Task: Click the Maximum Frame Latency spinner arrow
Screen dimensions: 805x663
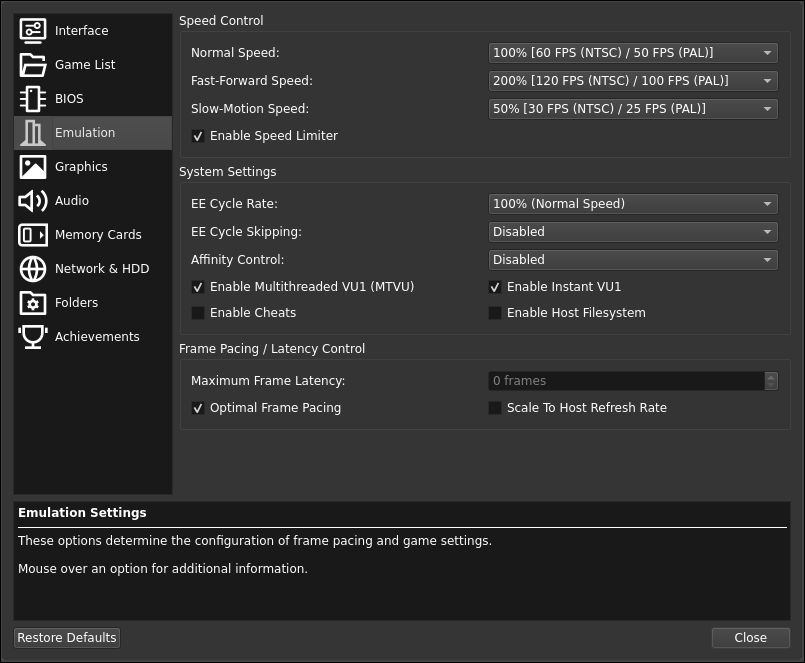Action: point(771,380)
